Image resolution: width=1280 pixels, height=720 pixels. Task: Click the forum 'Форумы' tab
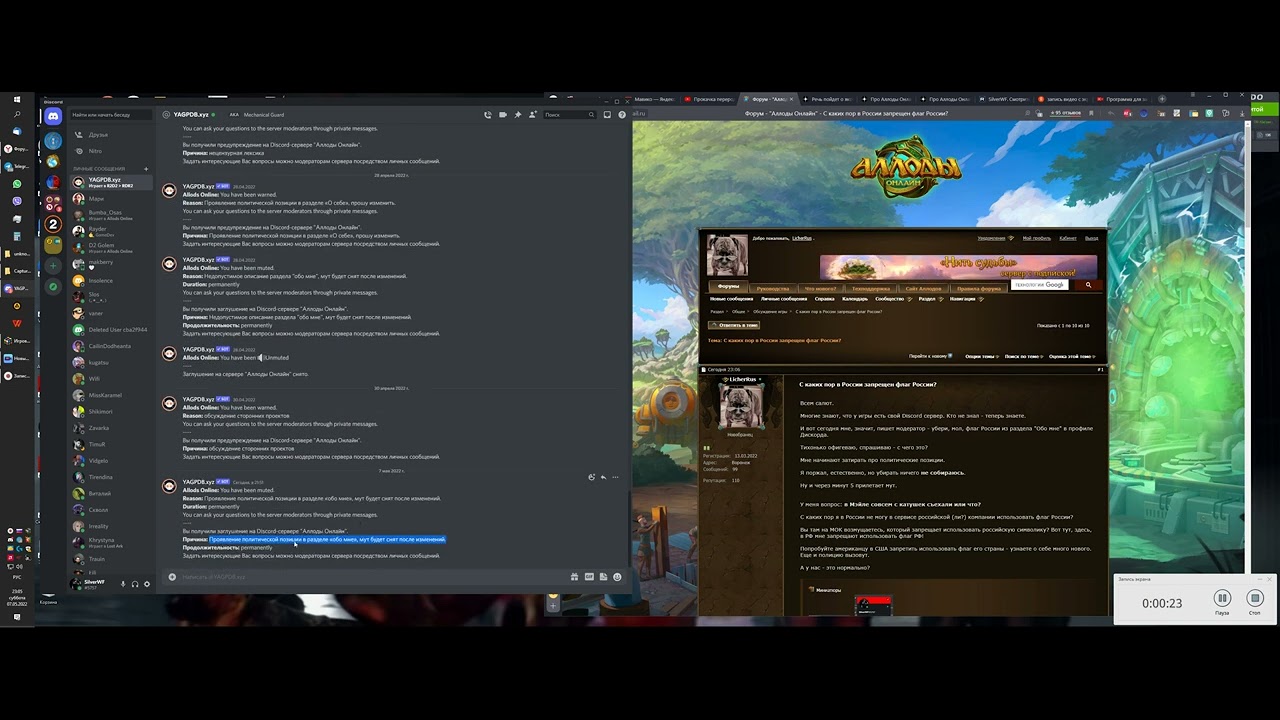point(728,287)
